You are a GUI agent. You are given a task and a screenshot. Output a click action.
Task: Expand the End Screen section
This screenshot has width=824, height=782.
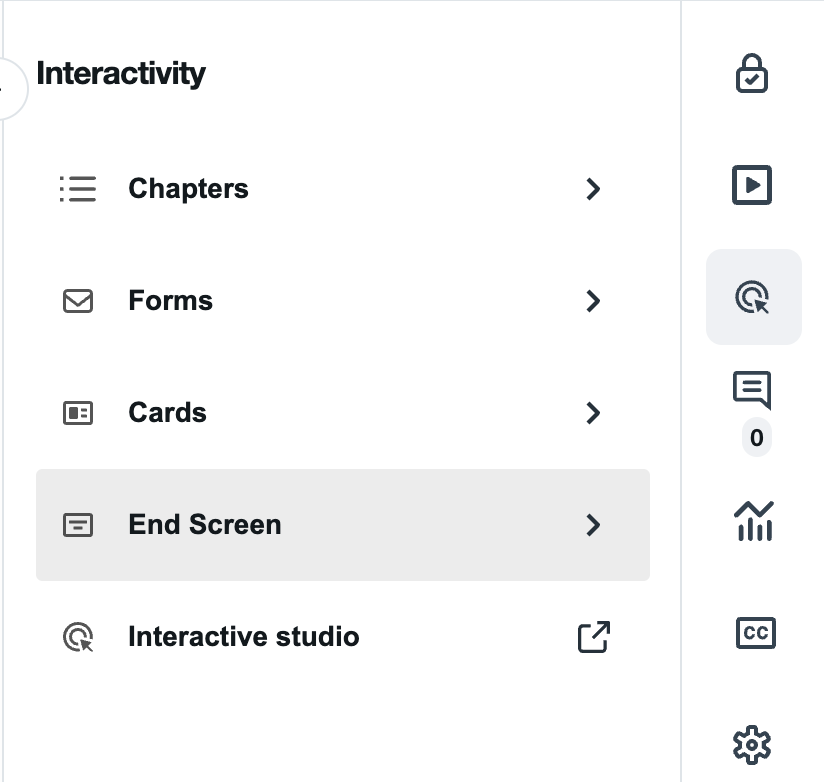coord(593,525)
